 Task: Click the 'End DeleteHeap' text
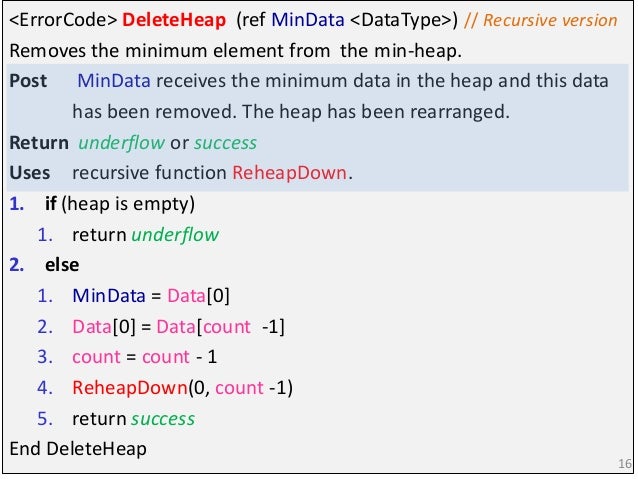pyautogui.click(x=77, y=449)
